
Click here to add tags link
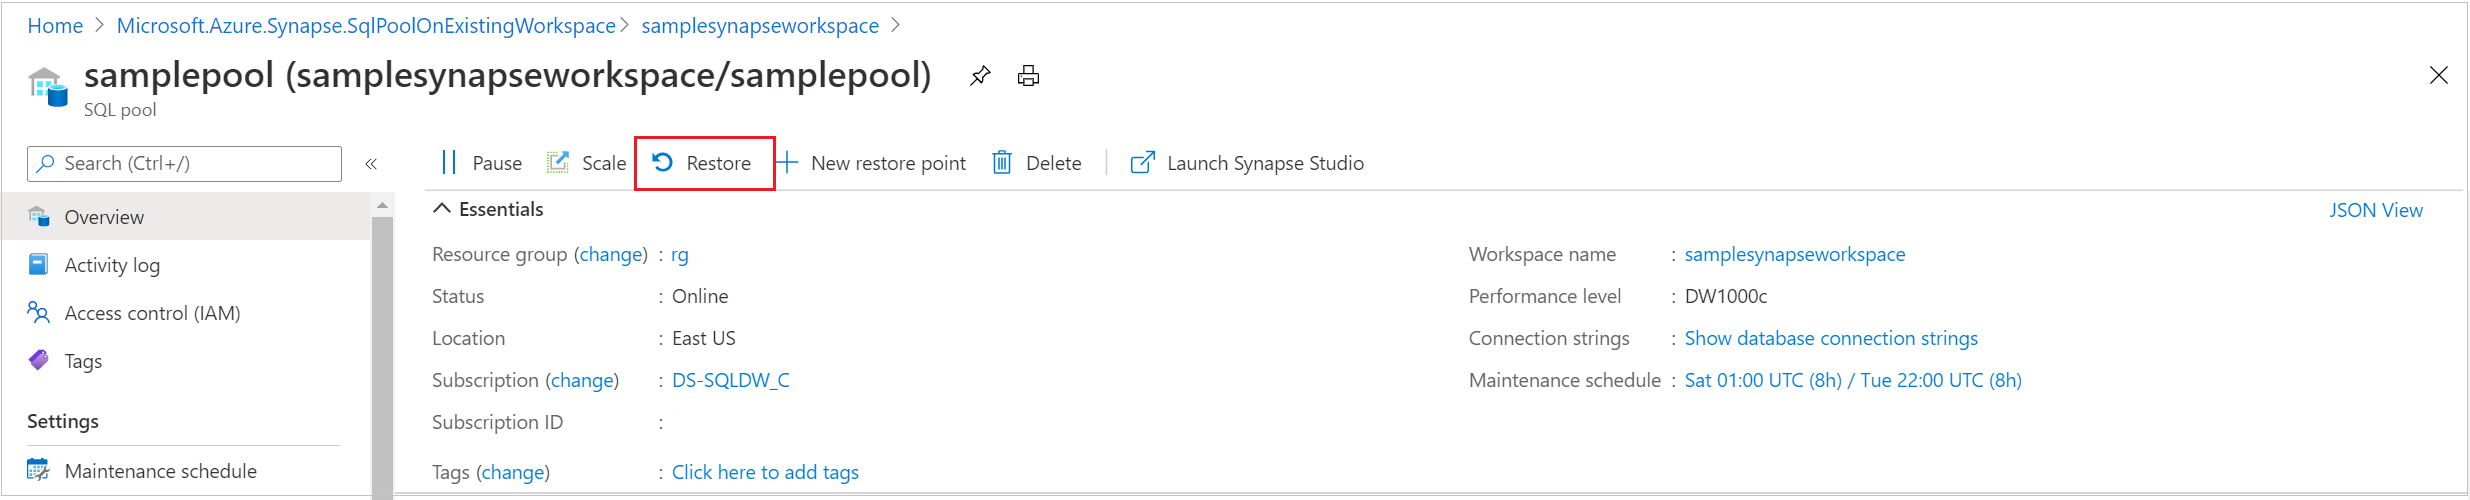pyautogui.click(x=765, y=472)
